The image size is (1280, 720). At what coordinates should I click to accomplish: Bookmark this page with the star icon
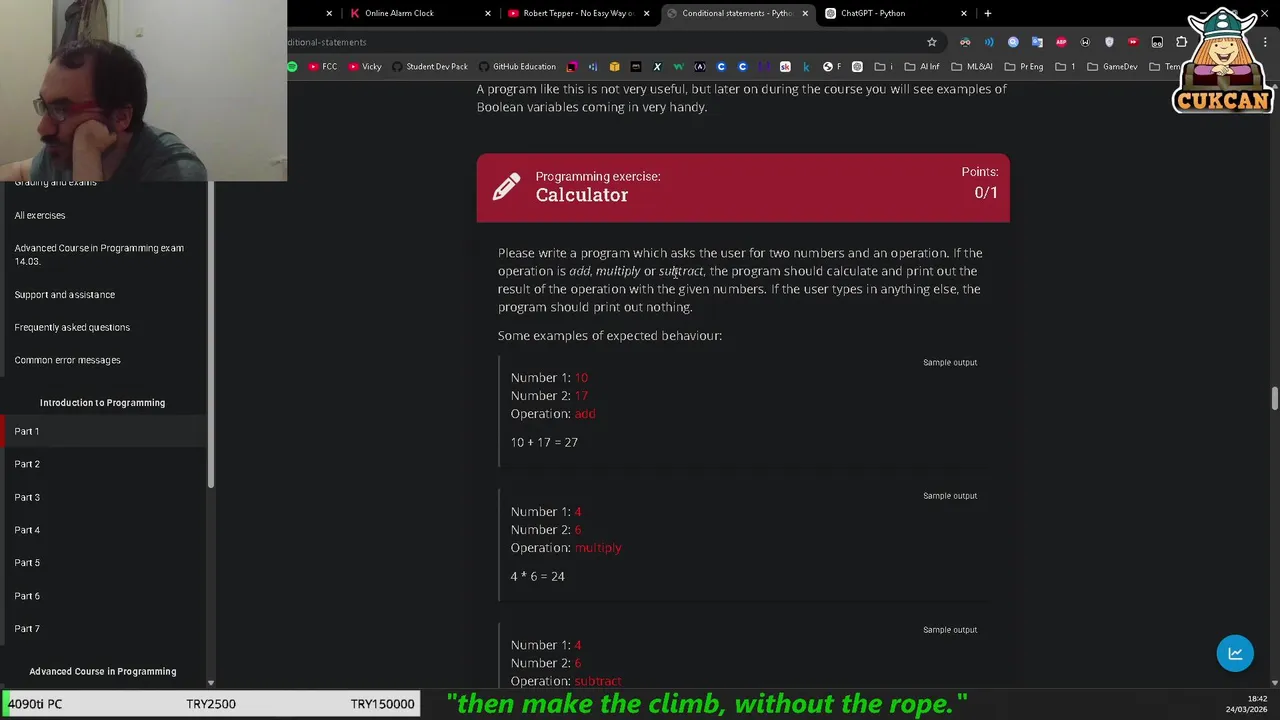(932, 42)
